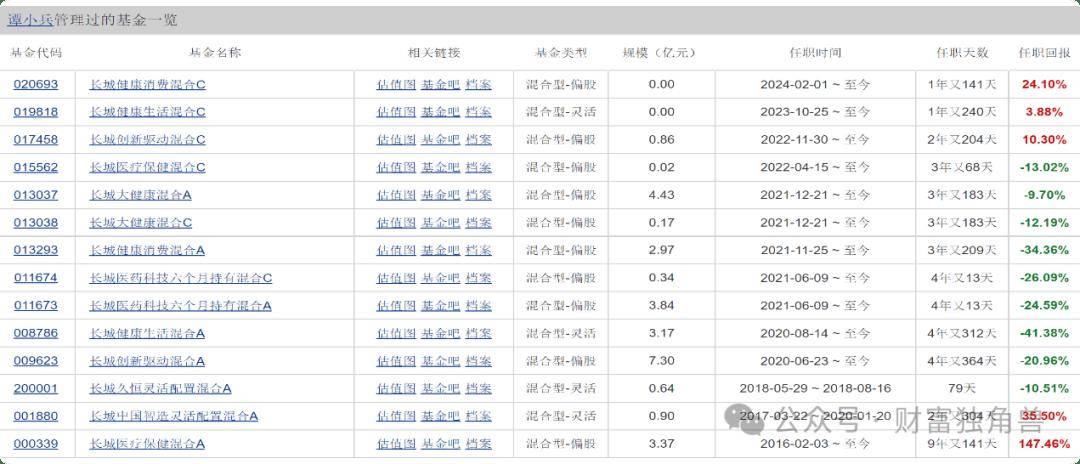This screenshot has width=1080, height=464.
Task: Open 估值图 for fund 019818
Action: (396, 112)
